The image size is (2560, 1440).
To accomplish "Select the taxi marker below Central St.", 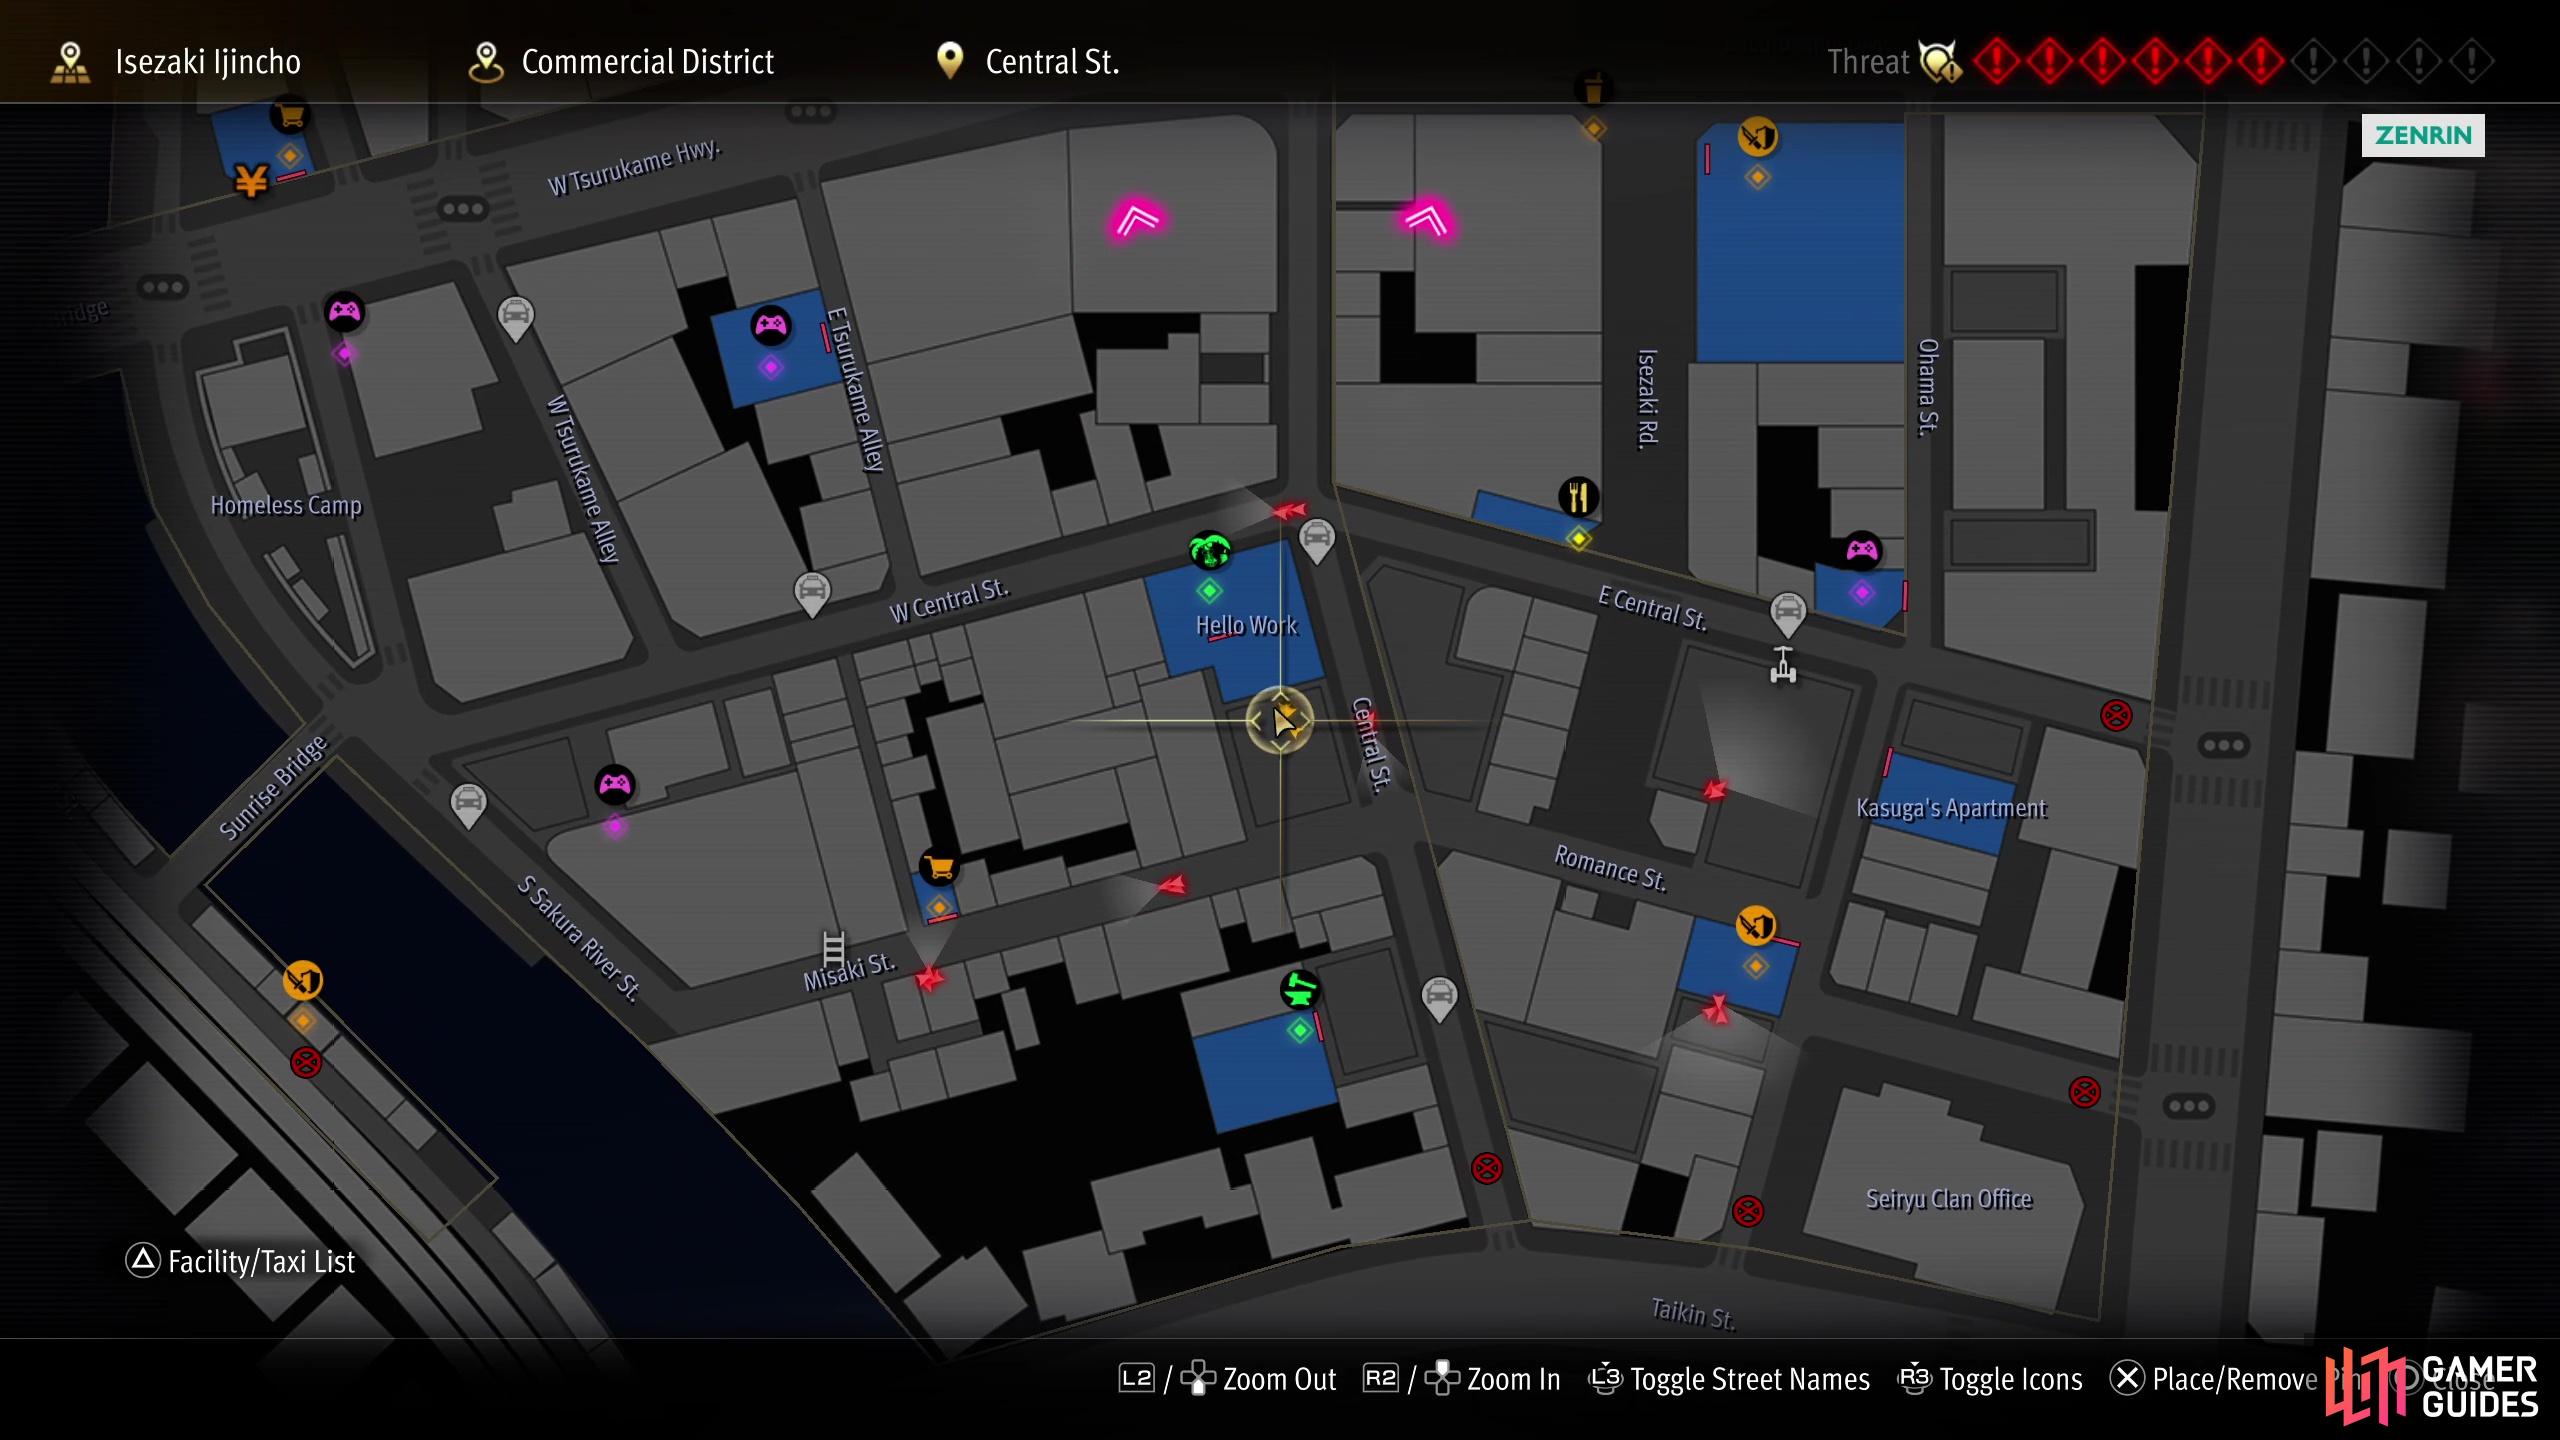I will (x=1439, y=999).
